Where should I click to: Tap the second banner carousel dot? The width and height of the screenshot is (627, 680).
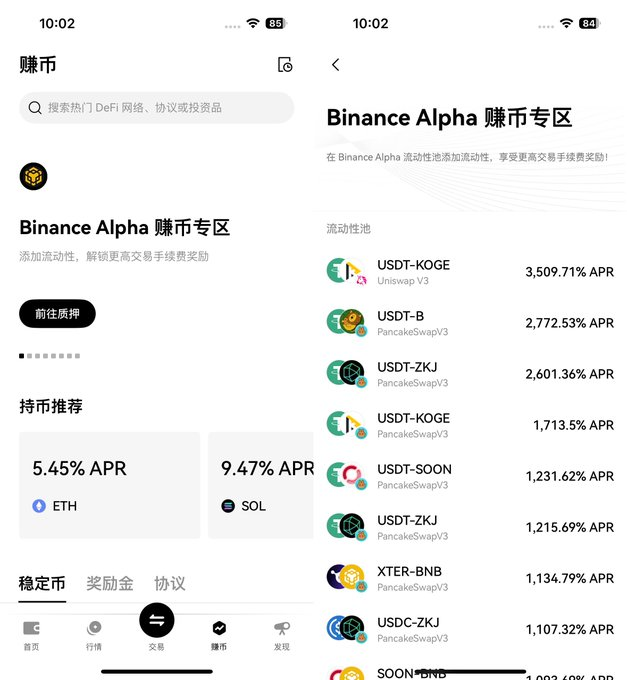pyautogui.click(x=29, y=356)
